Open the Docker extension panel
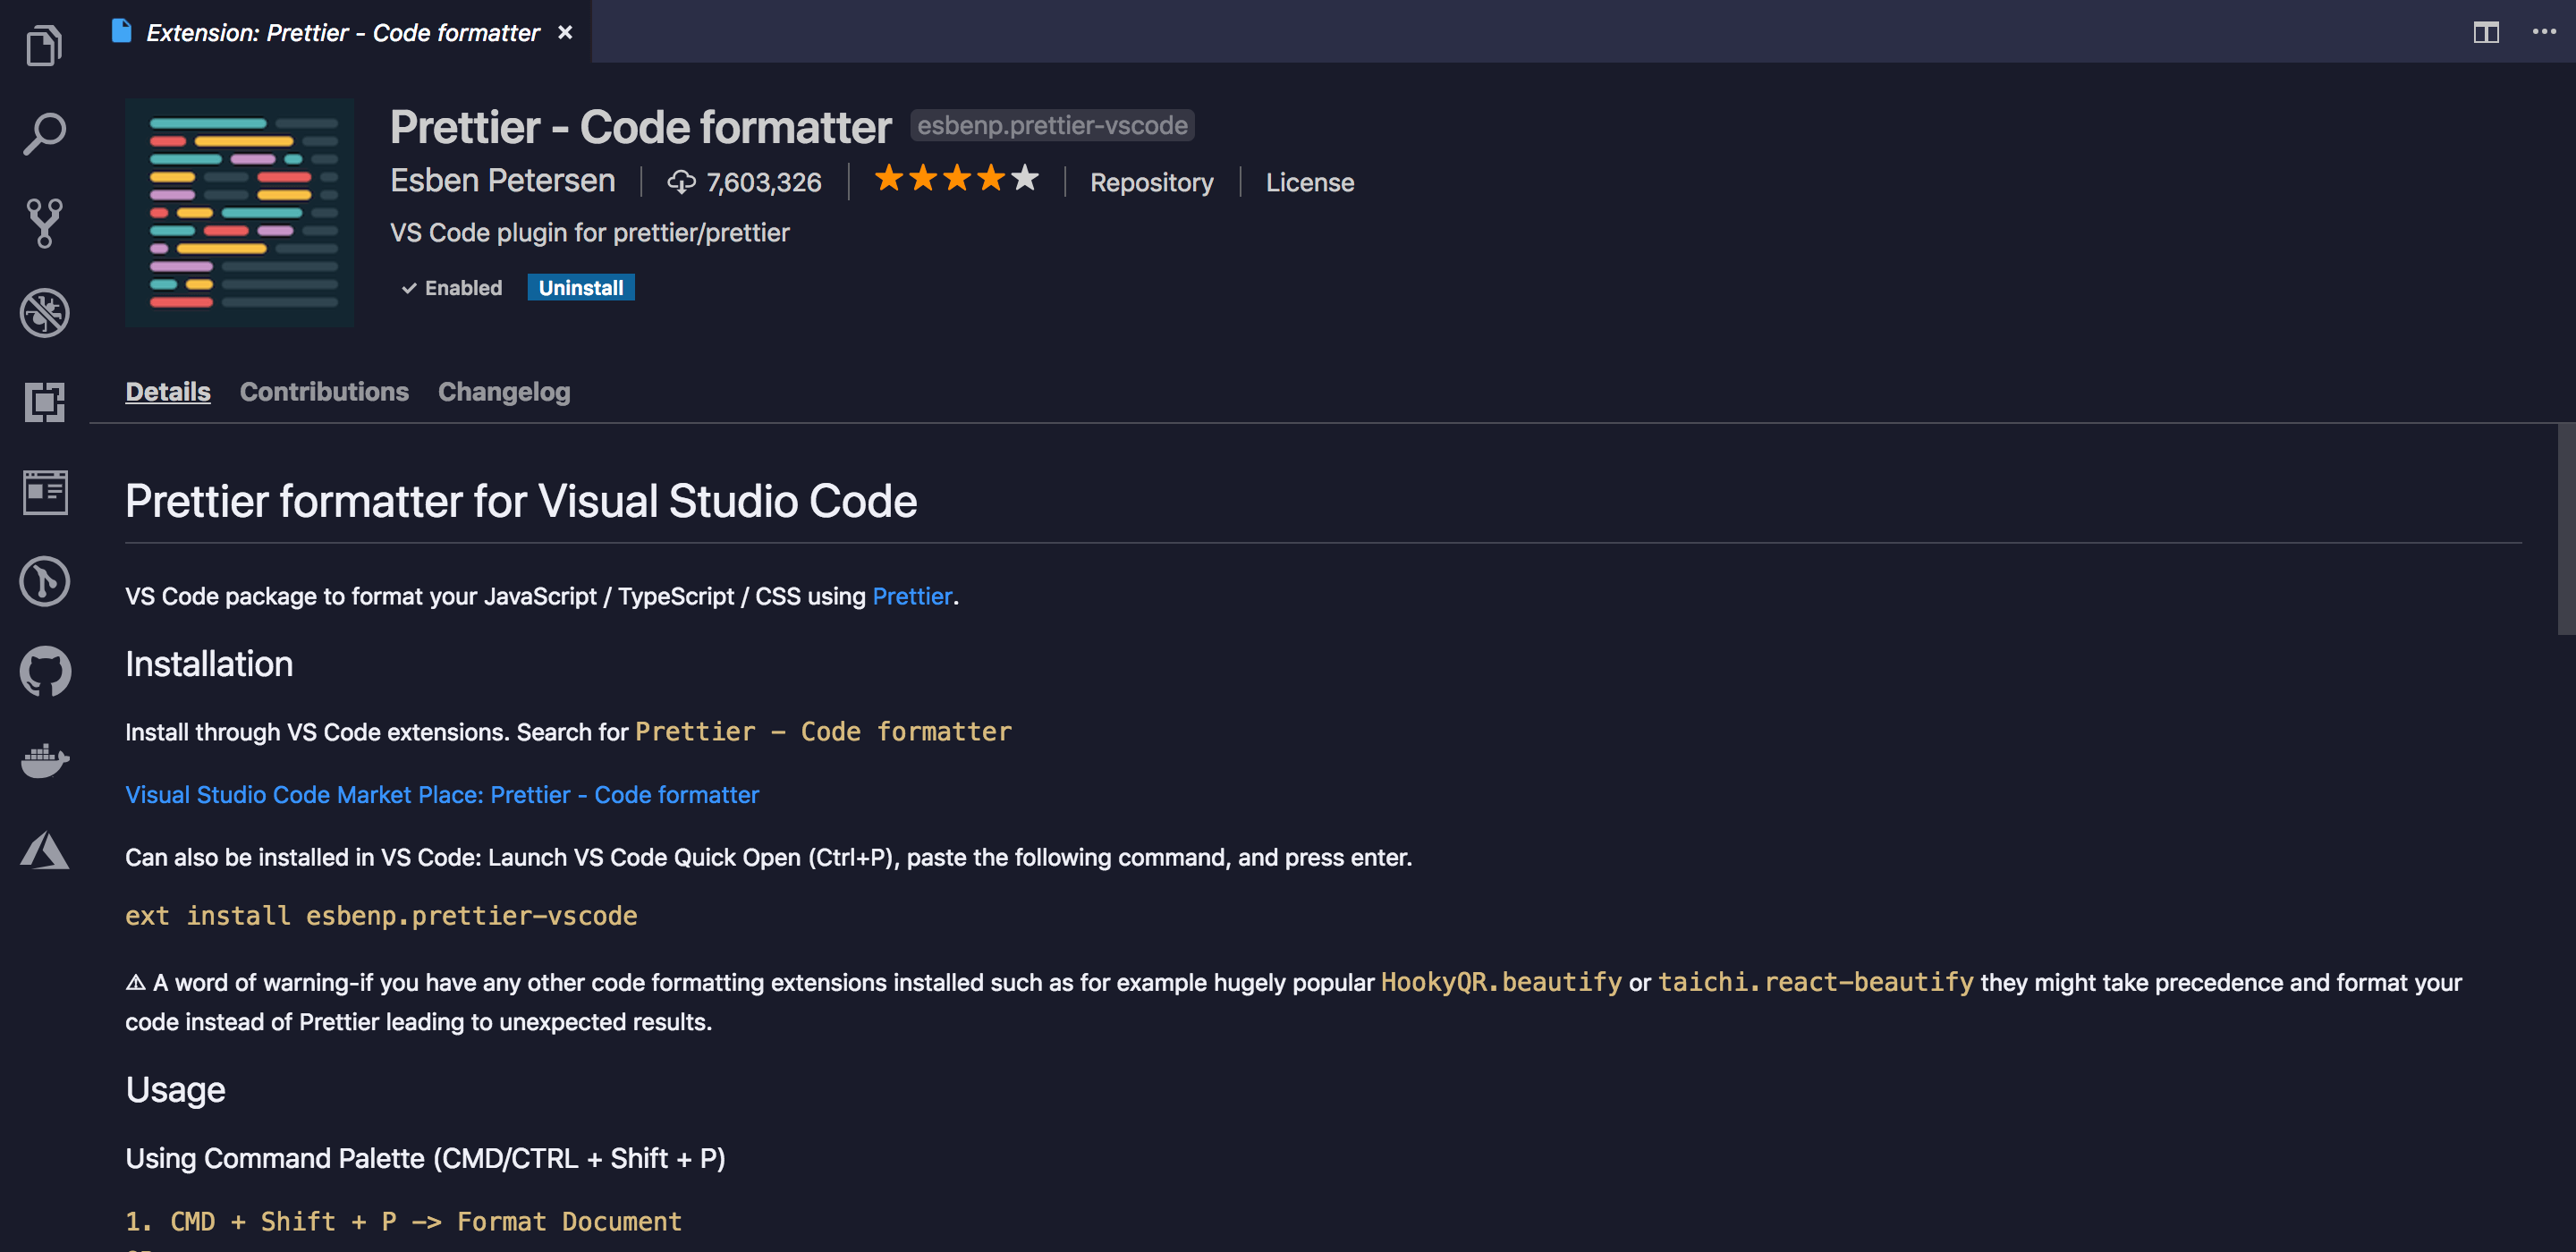Screen dimensions: 2576x1252 tap(44, 760)
